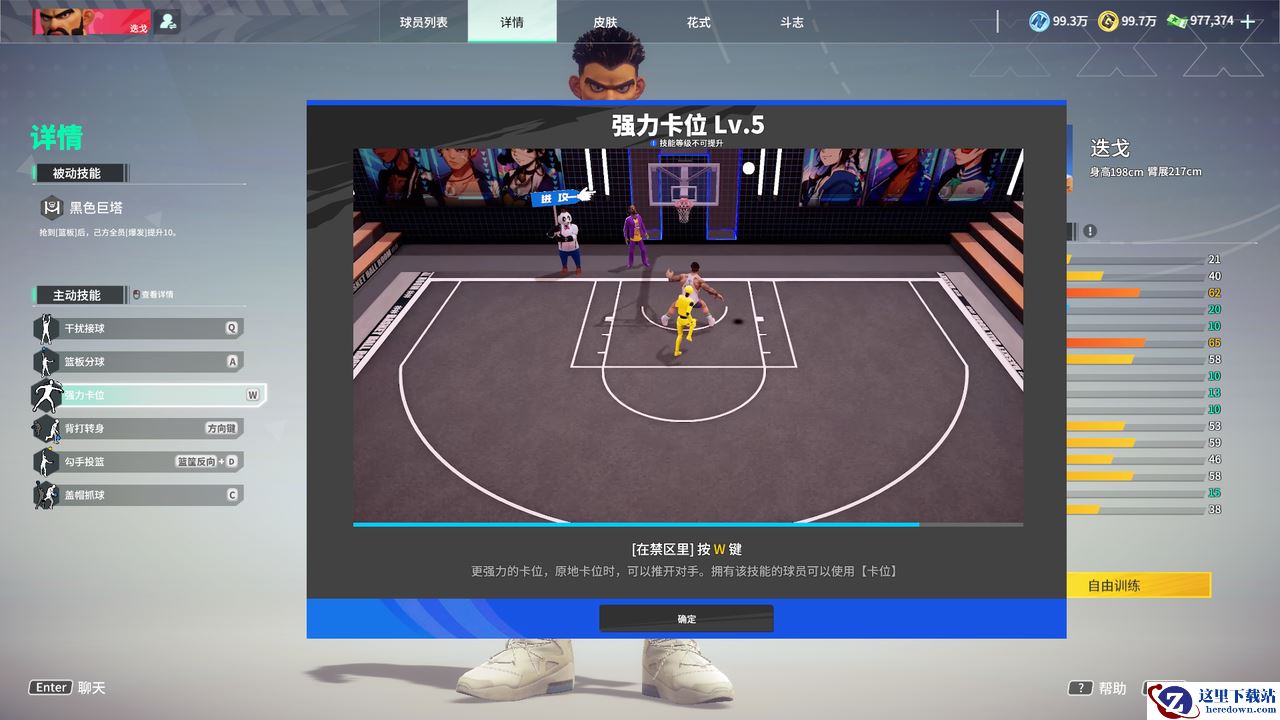
Task: Click the green cash icon beside 977,374
Action: tap(1177, 21)
